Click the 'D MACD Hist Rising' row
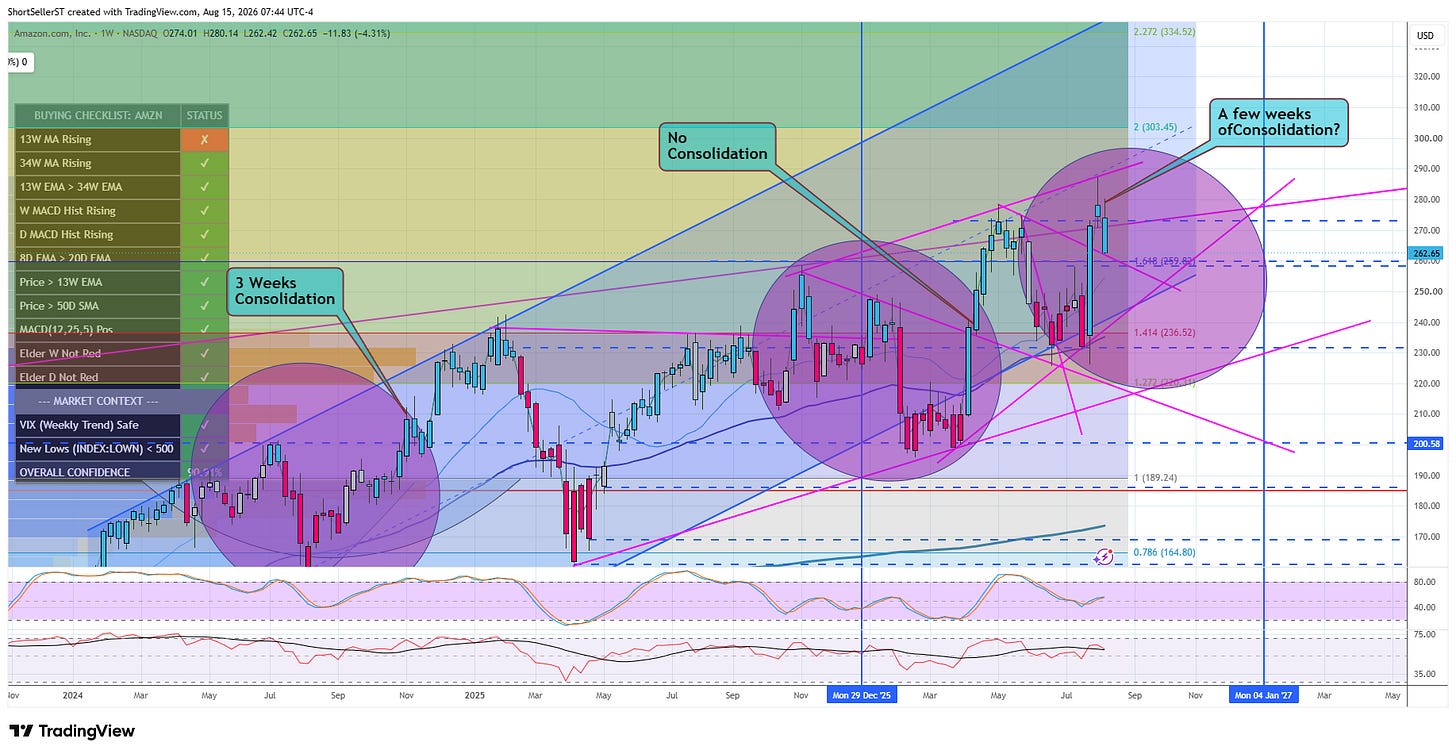This screenshot has width=1456, height=755. pos(97,235)
